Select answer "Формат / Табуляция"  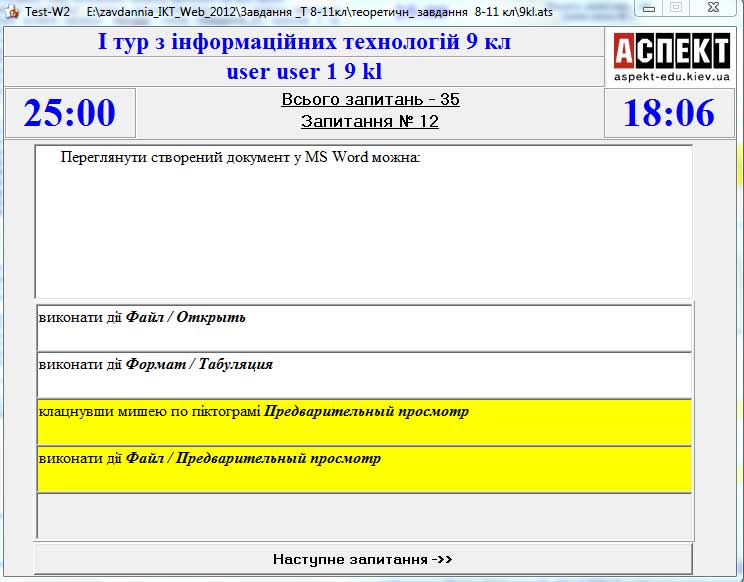(x=364, y=375)
